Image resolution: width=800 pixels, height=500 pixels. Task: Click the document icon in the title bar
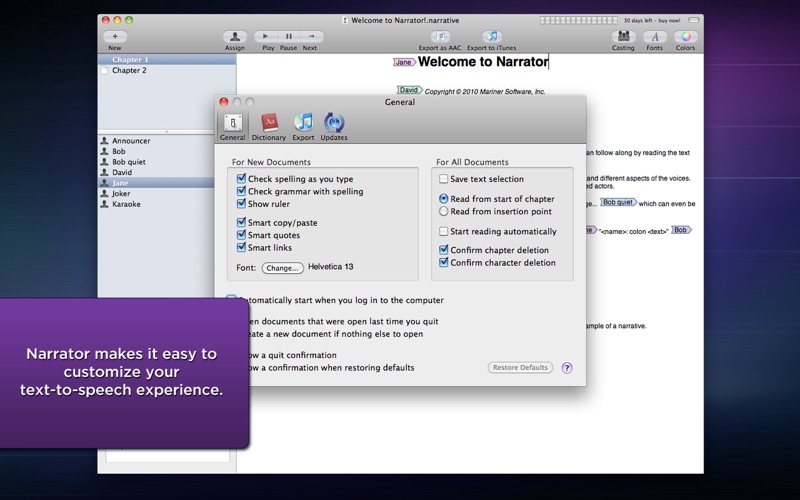(x=345, y=20)
